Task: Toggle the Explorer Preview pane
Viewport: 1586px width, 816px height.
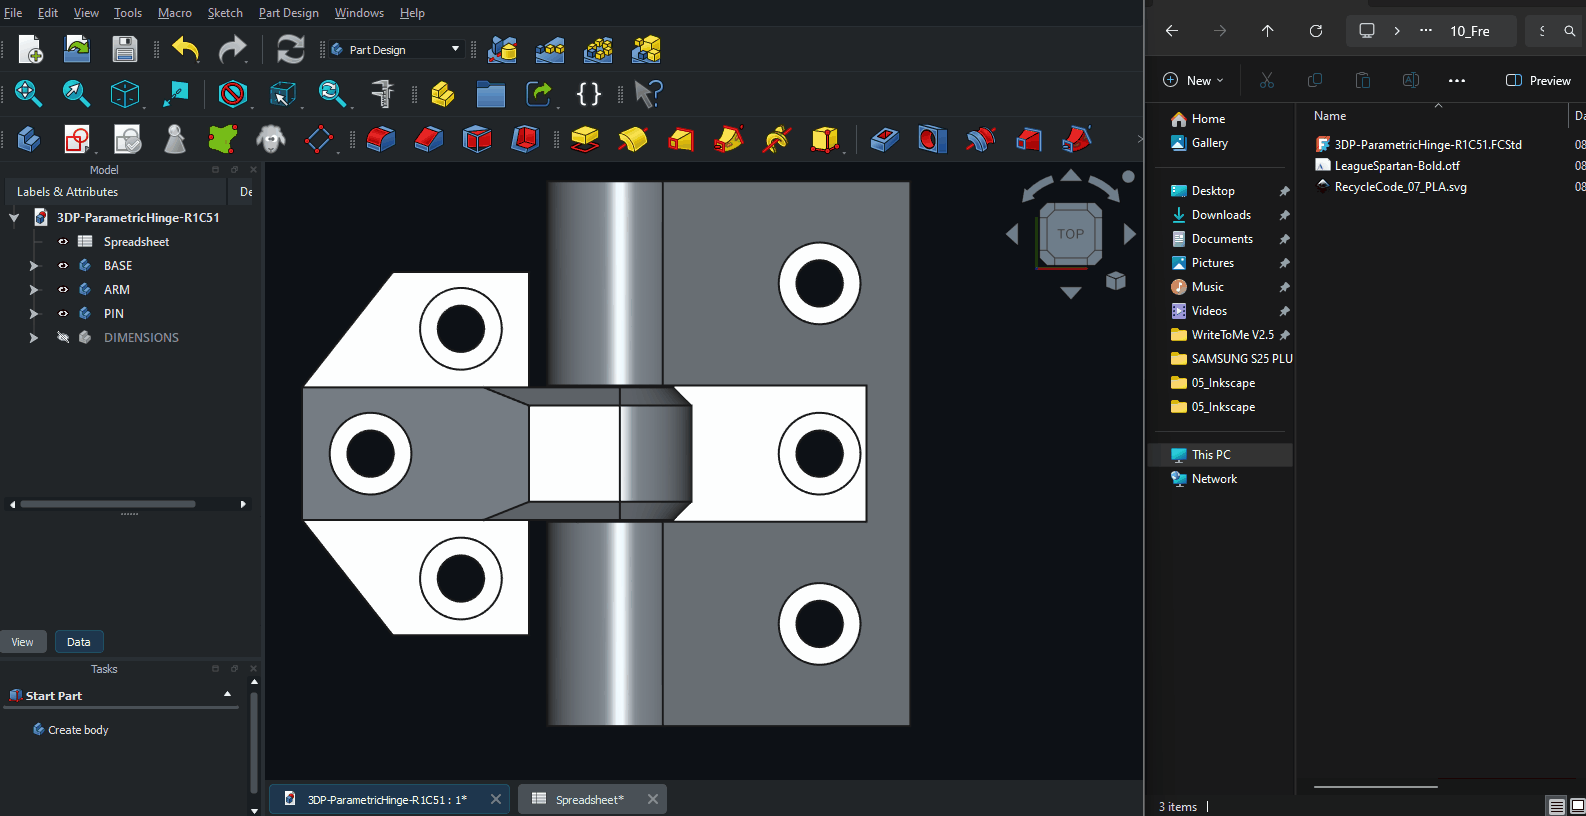Action: 1538,81
